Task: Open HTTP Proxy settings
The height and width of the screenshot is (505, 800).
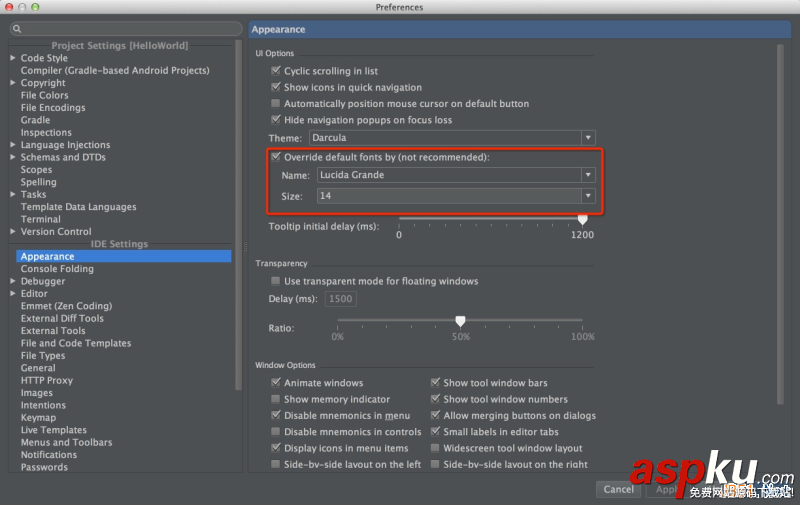Action: (46, 380)
